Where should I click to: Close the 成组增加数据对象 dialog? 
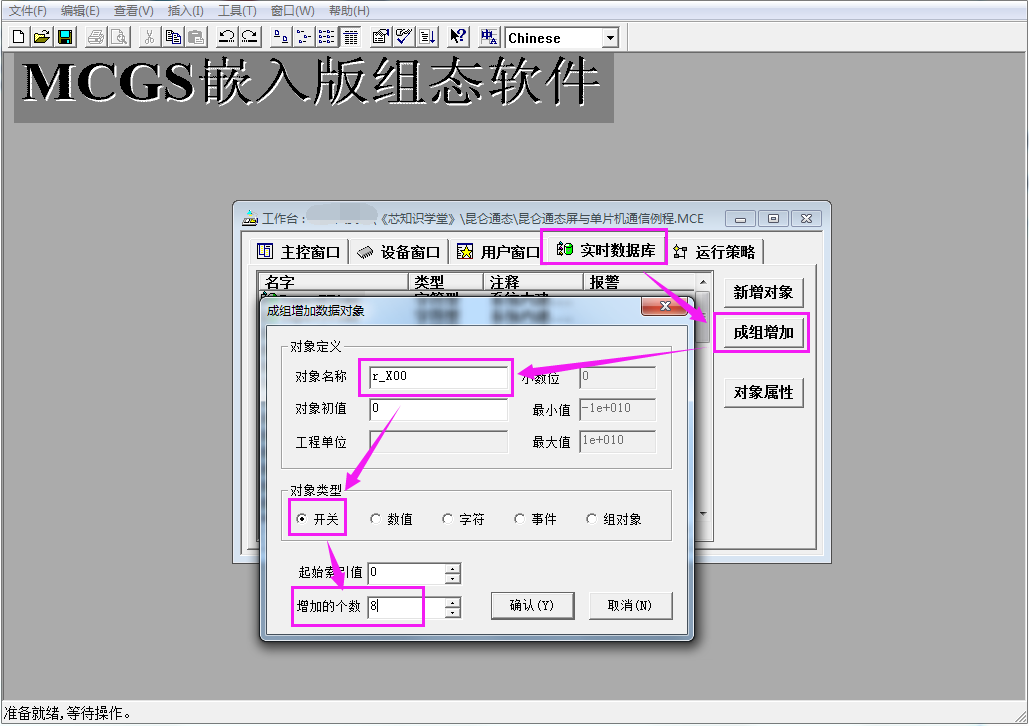tap(664, 306)
